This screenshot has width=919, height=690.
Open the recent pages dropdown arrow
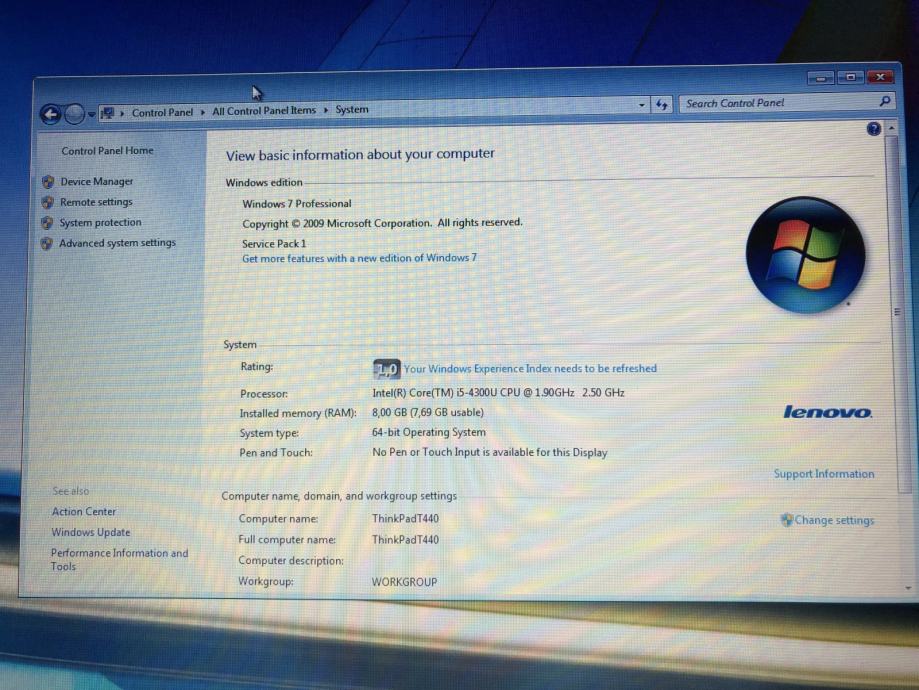91,114
